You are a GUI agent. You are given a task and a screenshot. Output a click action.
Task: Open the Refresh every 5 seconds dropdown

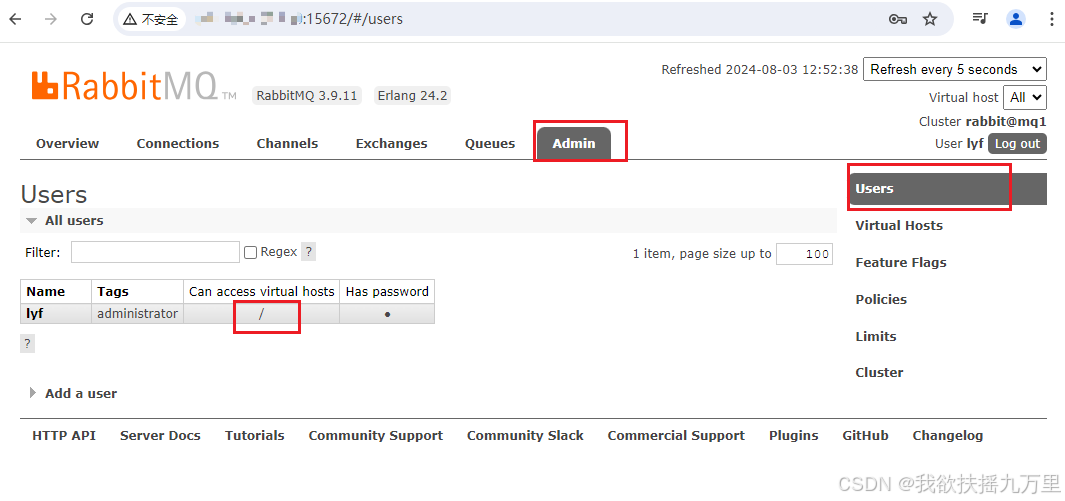tap(954, 69)
